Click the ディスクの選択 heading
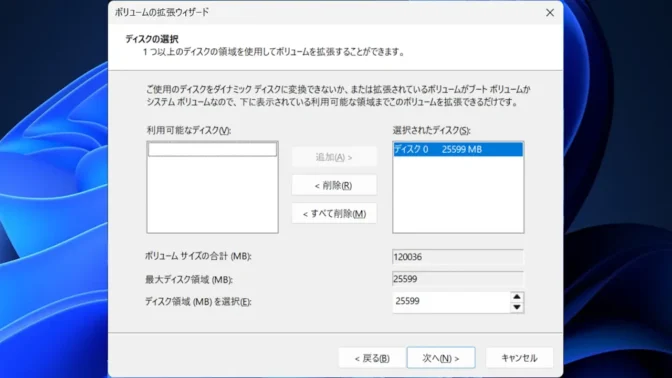 click(152, 39)
